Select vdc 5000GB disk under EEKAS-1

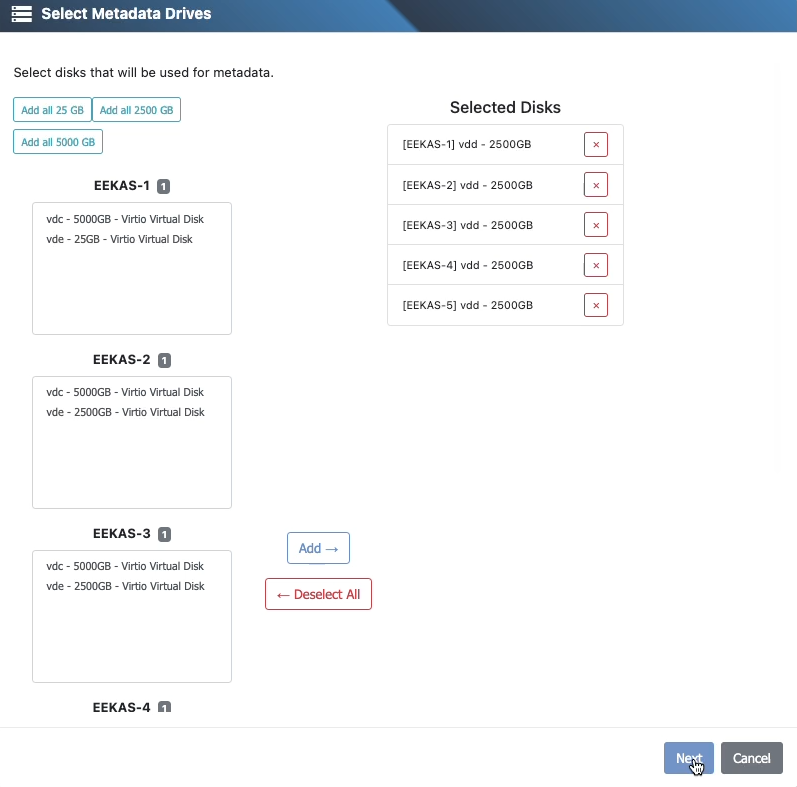pyautogui.click(x=124, y=219)
